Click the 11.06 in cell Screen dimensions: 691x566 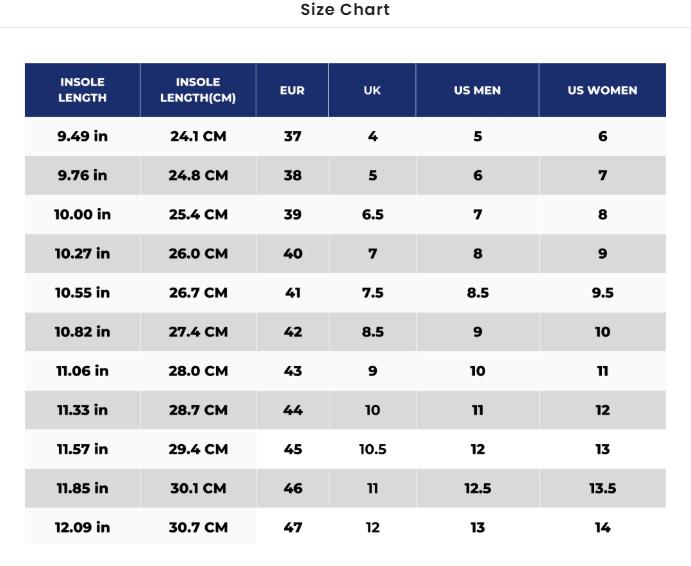pos(82,370)
